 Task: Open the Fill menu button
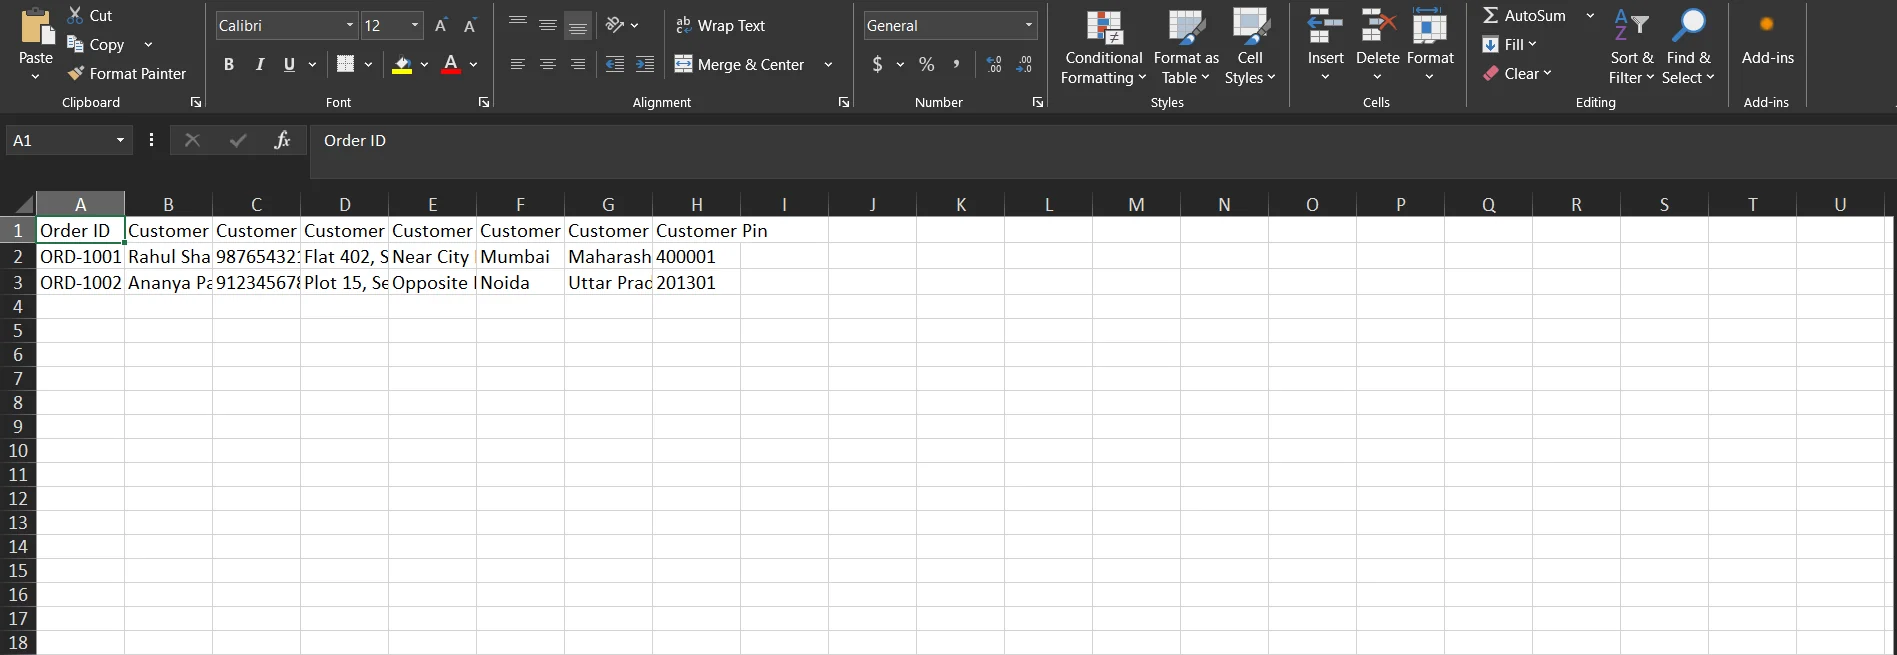1509,45
